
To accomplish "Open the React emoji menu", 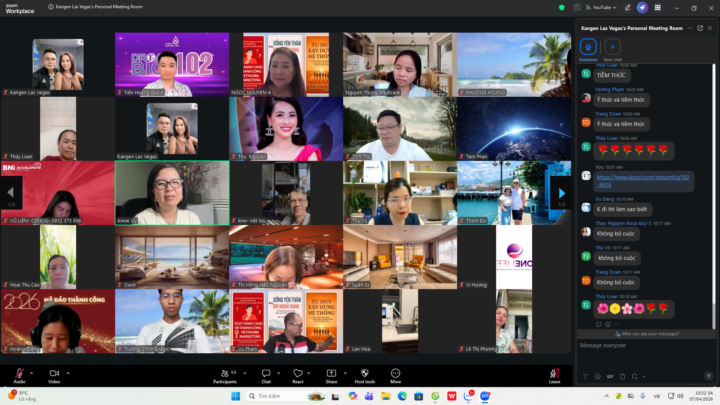I will coord(298,376).
